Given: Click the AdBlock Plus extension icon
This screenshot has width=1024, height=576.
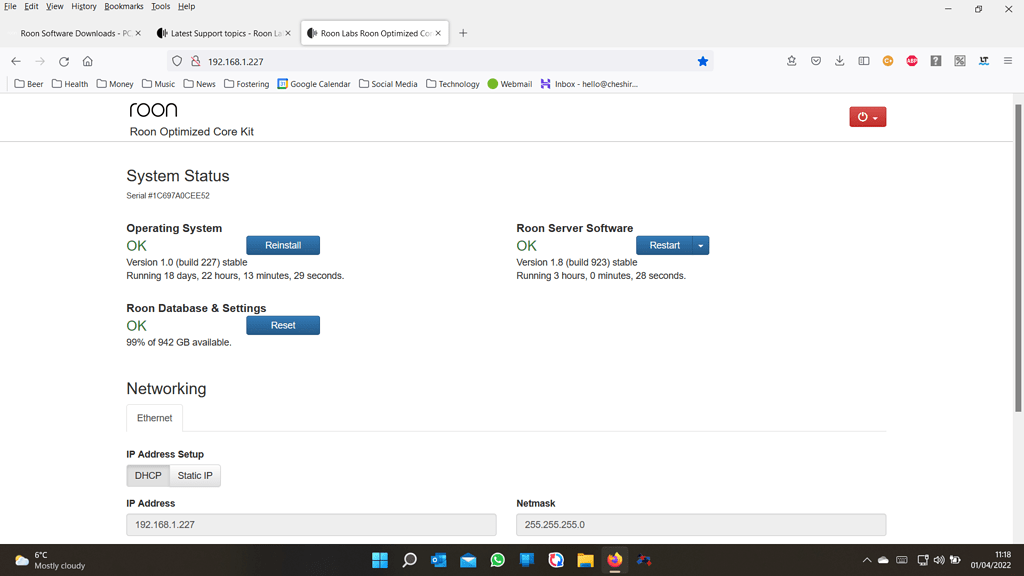Looking at the screenshot, I should point(912,60).
